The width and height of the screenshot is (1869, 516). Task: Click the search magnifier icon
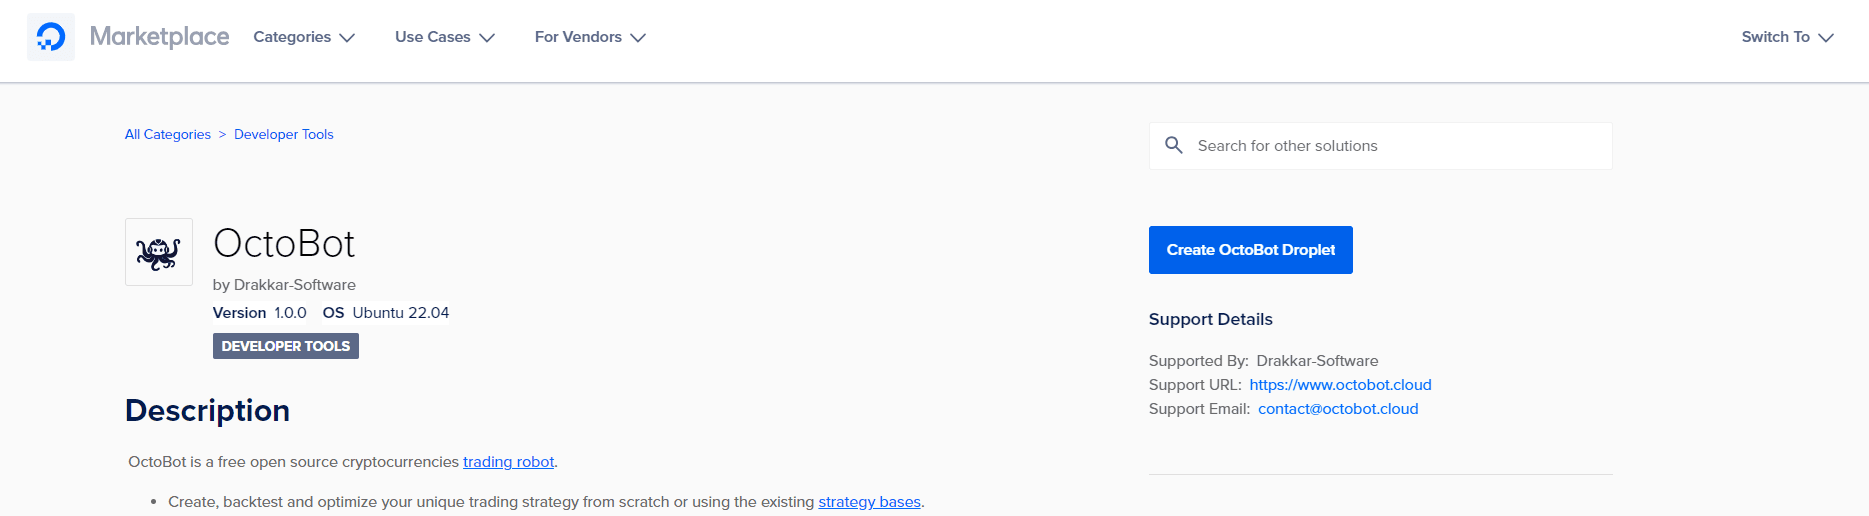click(x=1174, y=146)
